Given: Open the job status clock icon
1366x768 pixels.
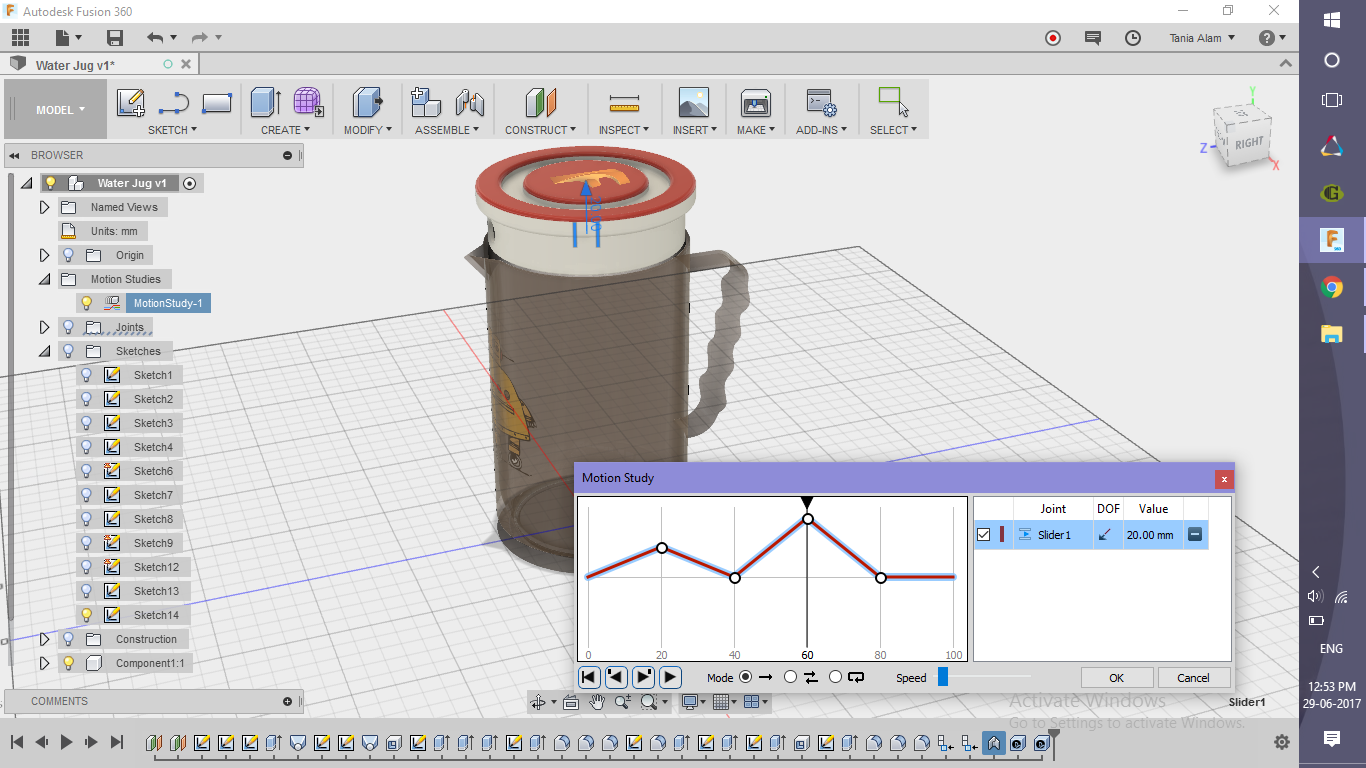Looking at the screenshot, I should coord(1133,38).
